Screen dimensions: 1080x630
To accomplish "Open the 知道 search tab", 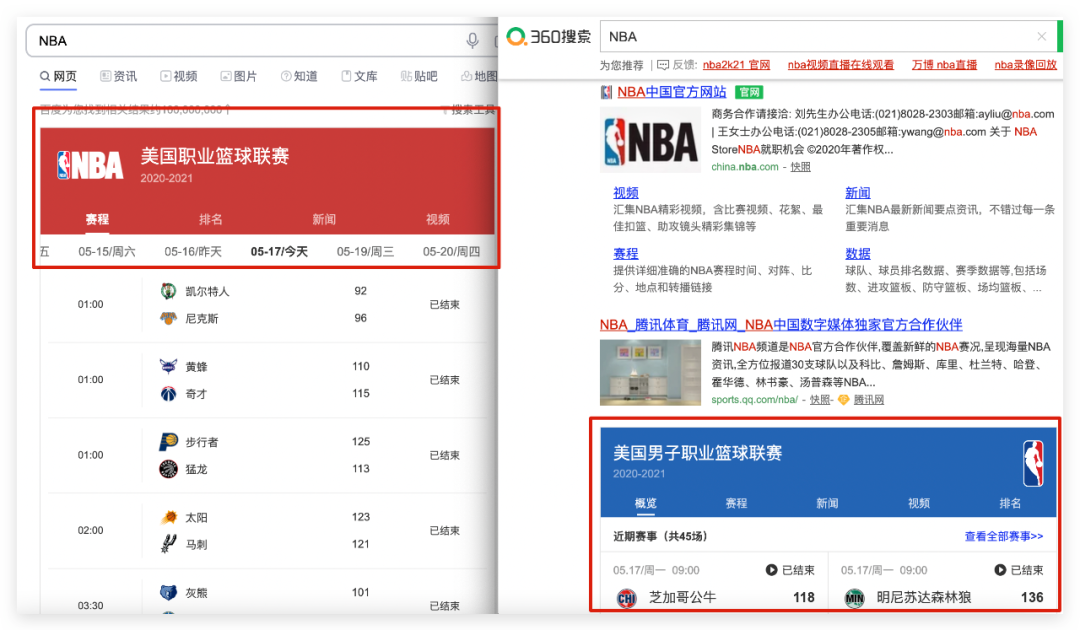I will [x=299, y=76].
